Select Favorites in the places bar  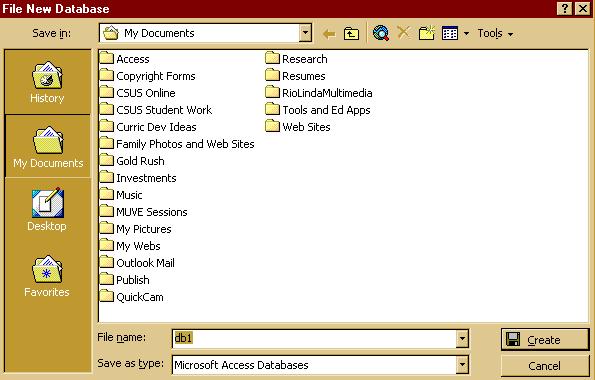pos(47,276)
